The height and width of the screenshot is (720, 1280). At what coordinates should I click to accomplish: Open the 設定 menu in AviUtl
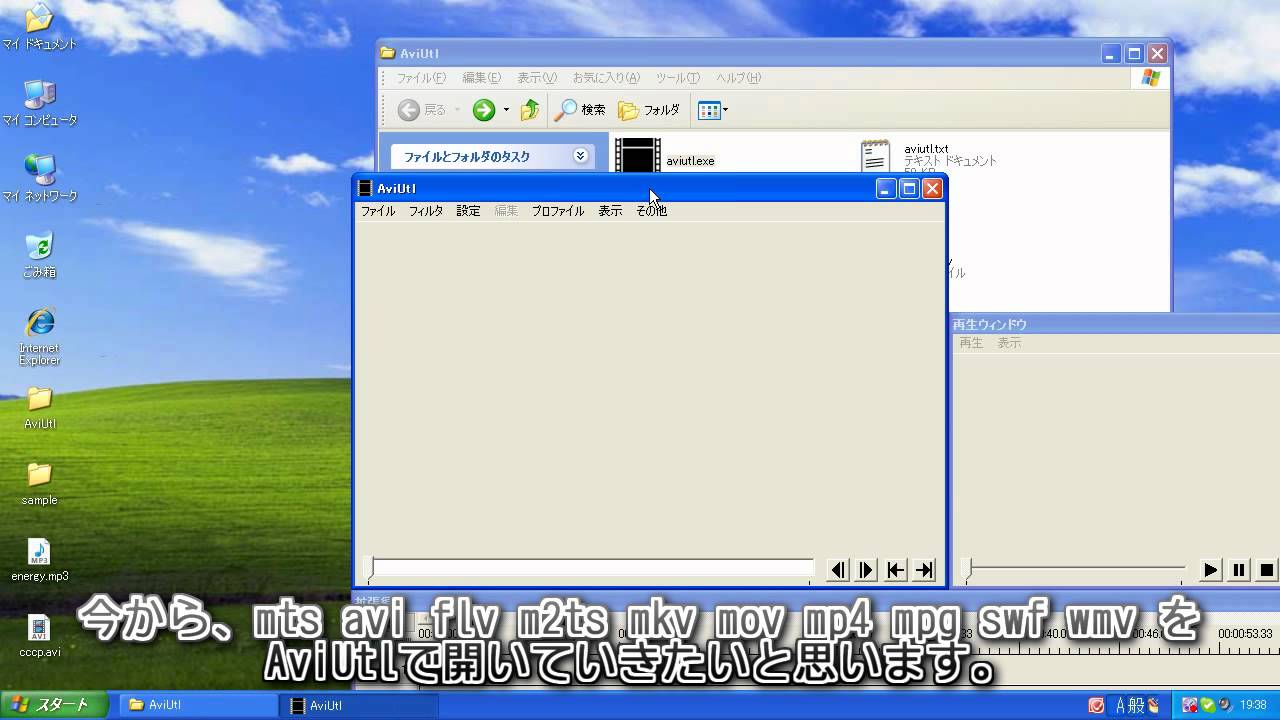coord(468,211)
